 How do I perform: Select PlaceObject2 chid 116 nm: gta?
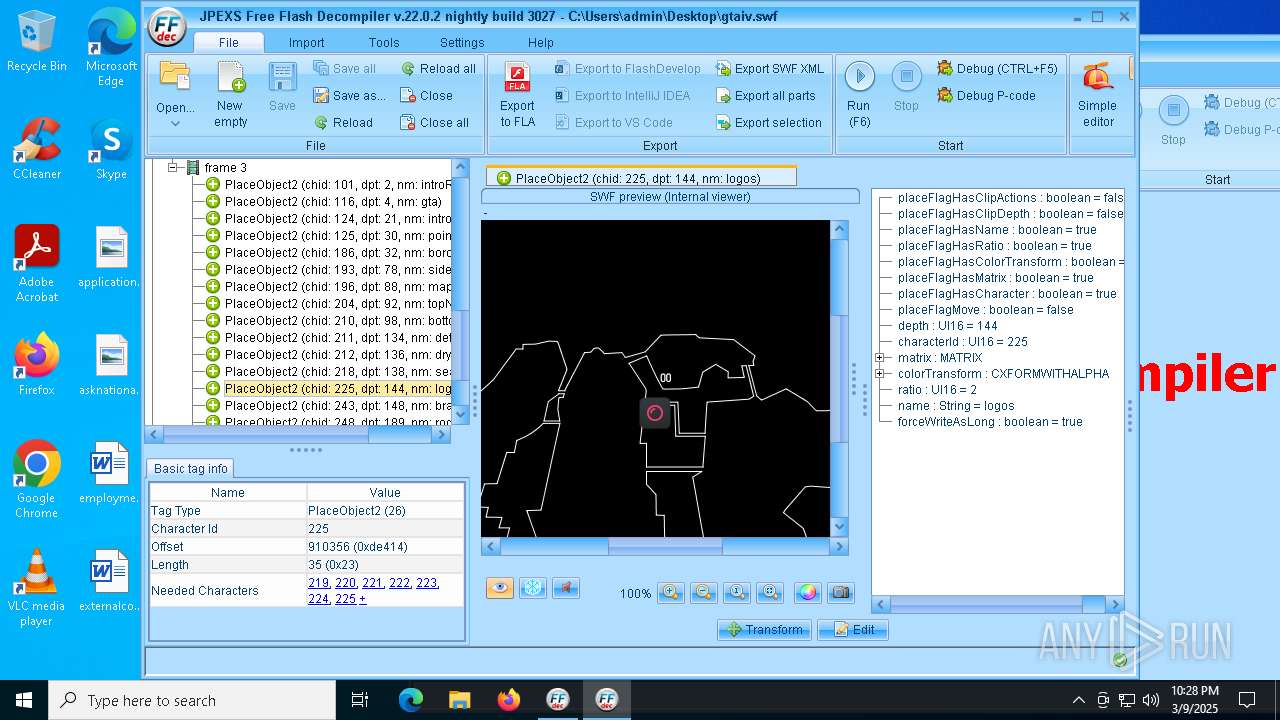(x=329, y=202)
